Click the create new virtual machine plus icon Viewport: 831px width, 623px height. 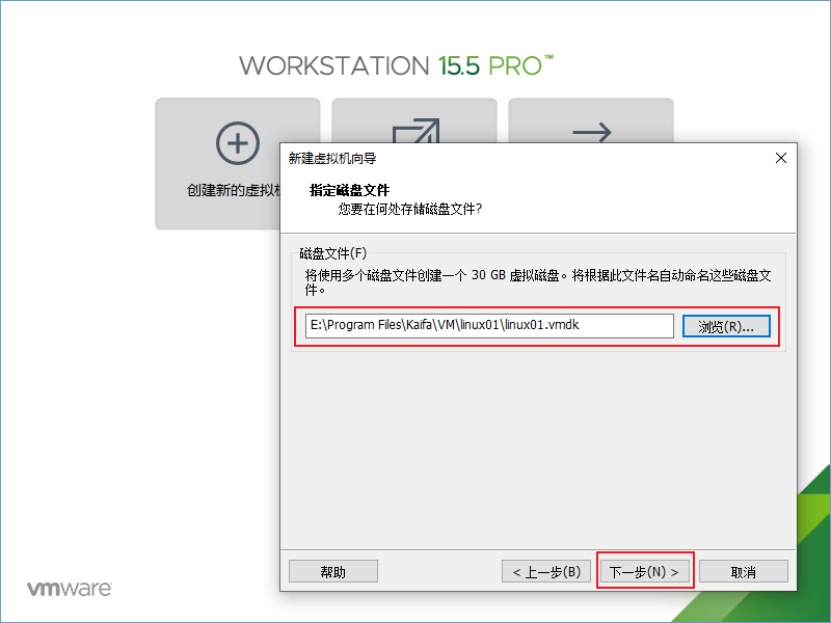[x=237, y=143]
